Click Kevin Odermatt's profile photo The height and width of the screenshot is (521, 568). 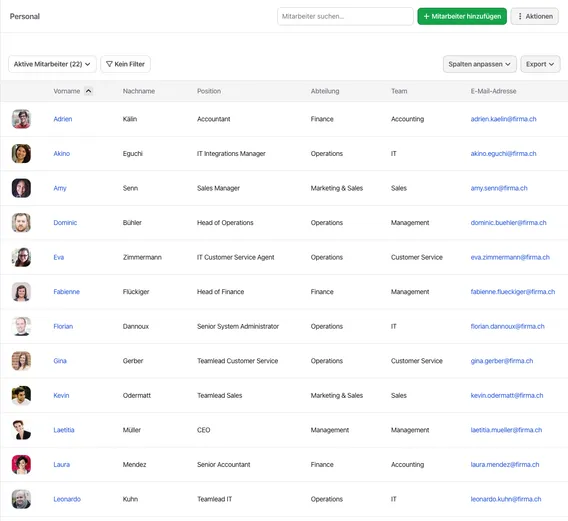pos(21,395)
